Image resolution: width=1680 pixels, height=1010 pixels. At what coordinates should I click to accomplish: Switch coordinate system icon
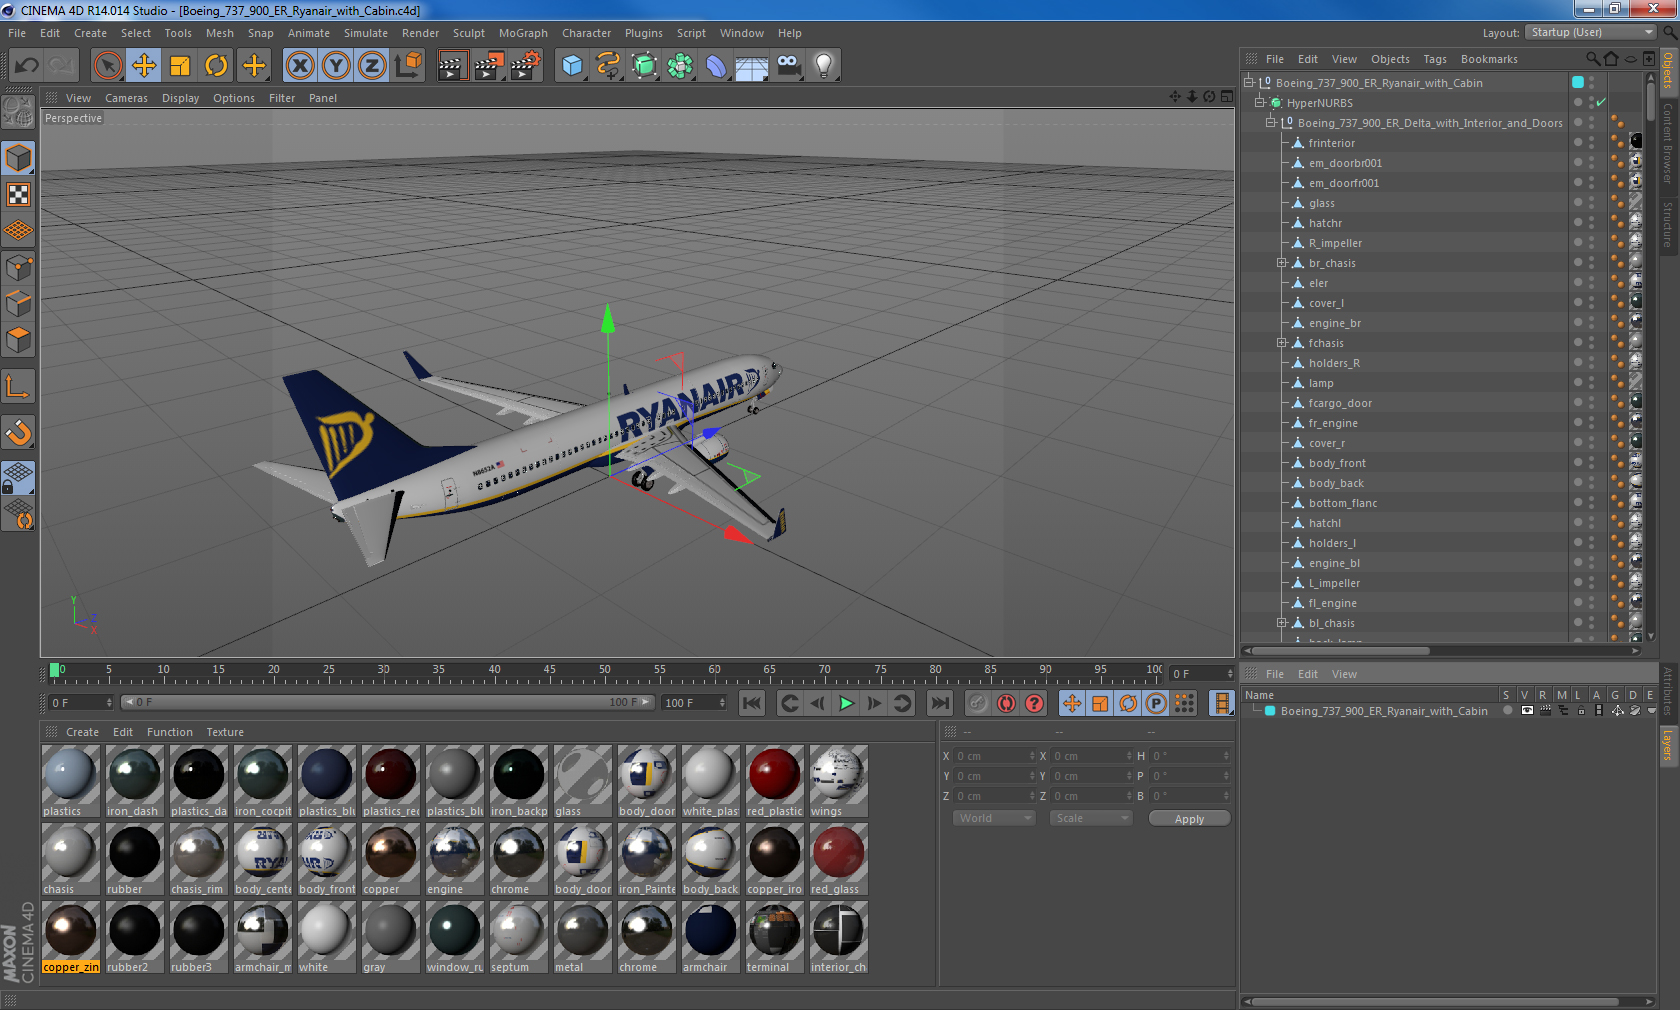click(x=408, y=66)
